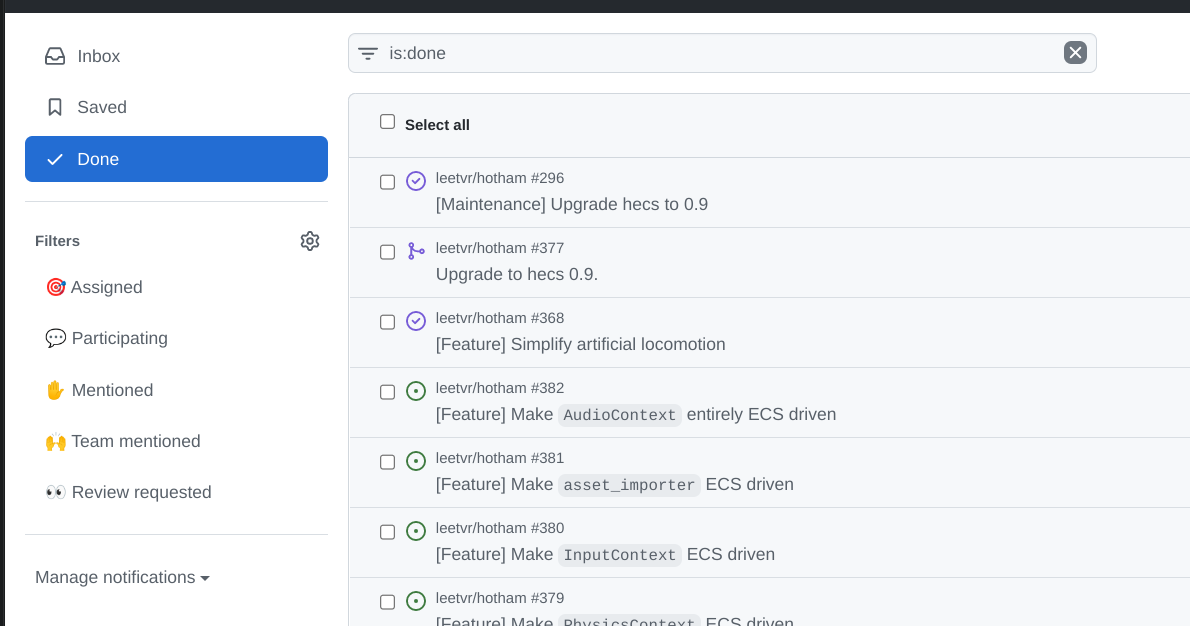The height and width of the screenshot is (626, 1190).
Task: Focus the is:done filter input field
Action: [721, 53]
